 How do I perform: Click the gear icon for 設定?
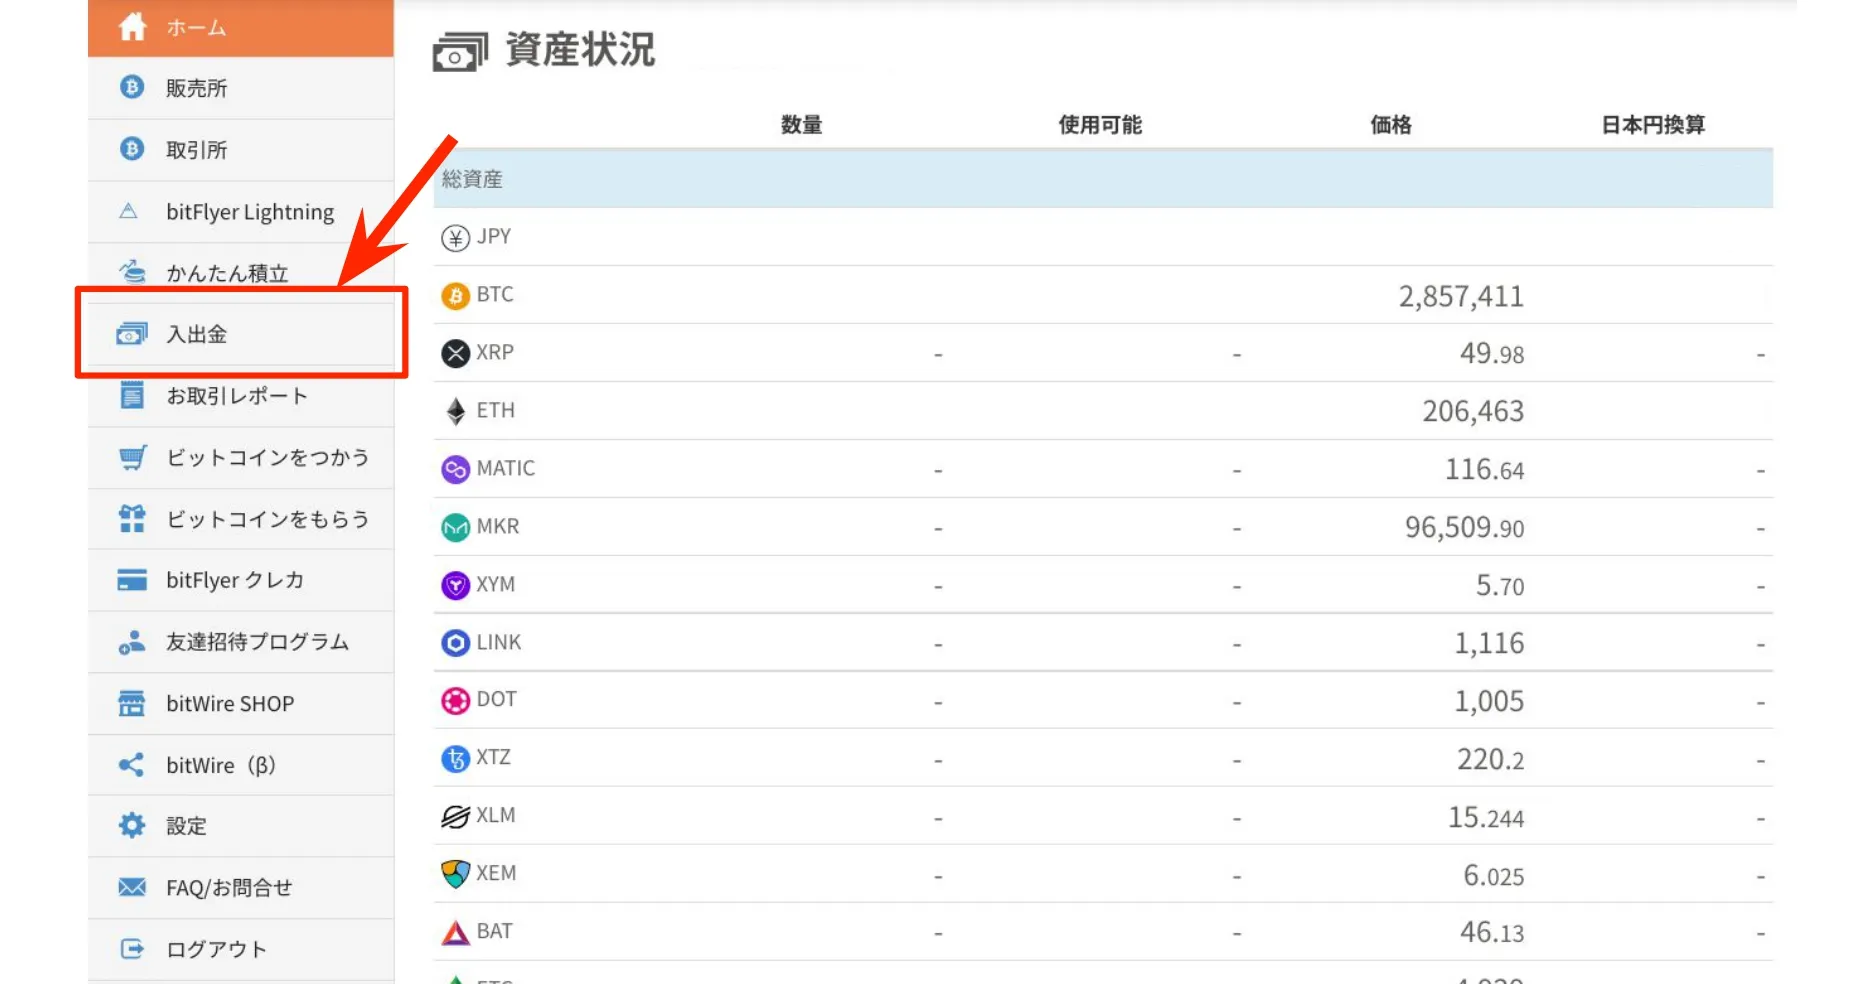(132, 825)
